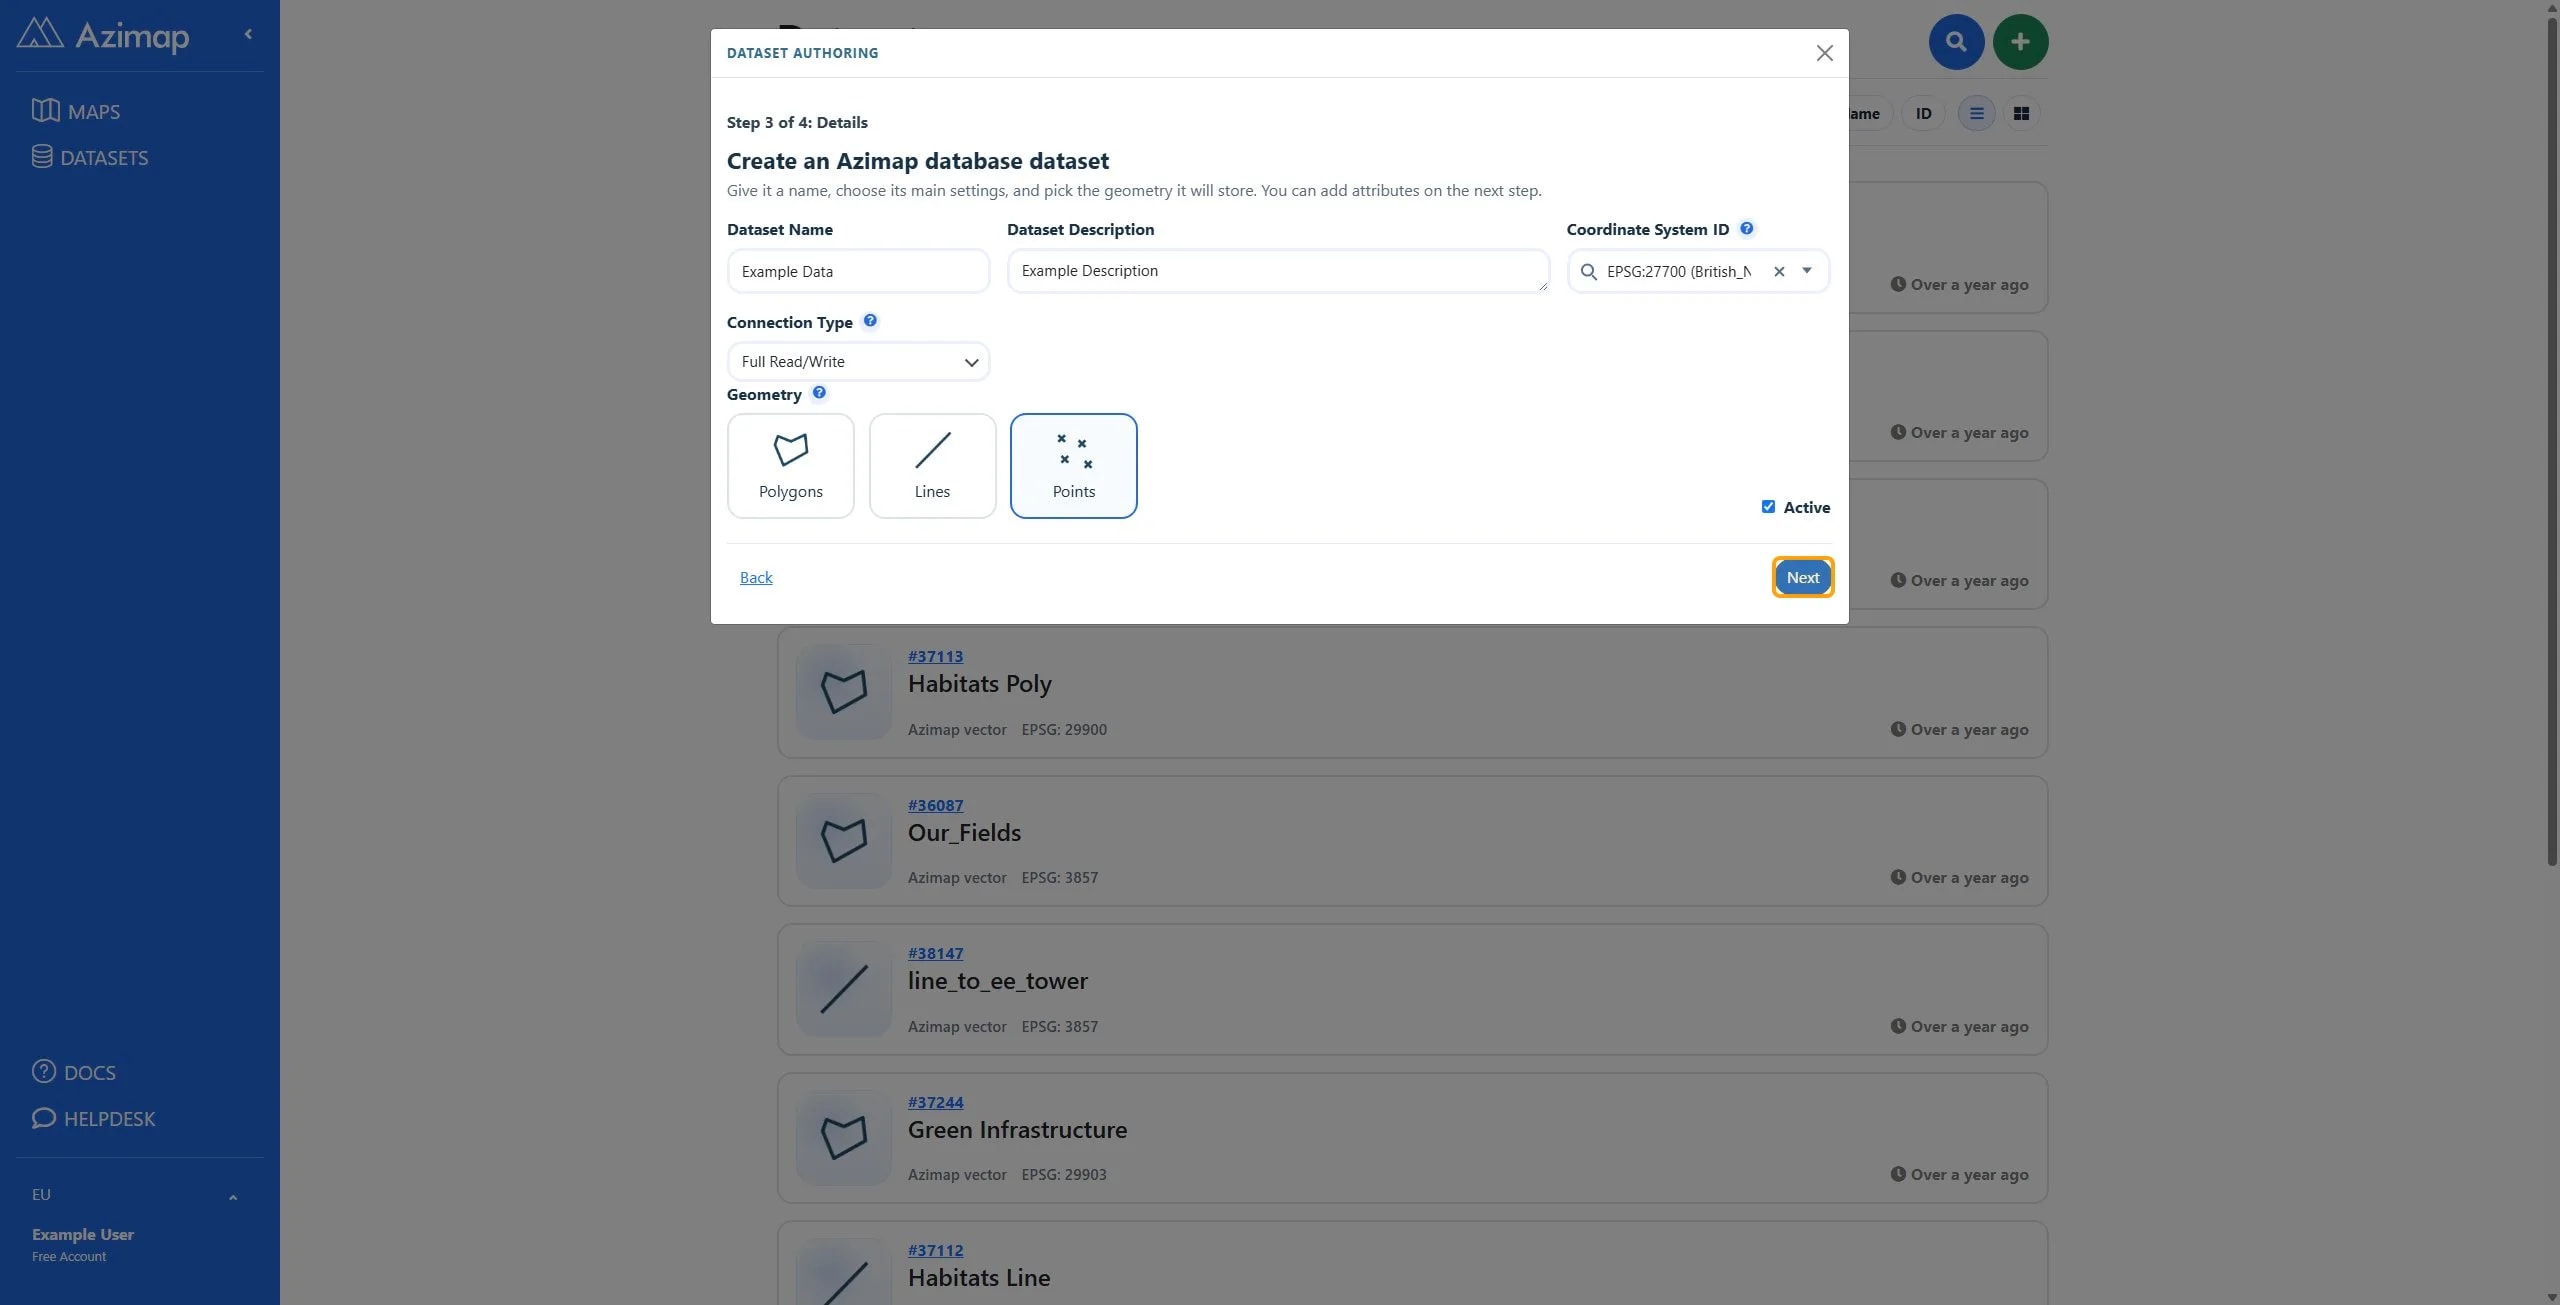Collapse the sidebar with the arrow
Image resolution: width=2560 pixels, height=1305 pixels.
click(x=248, y=34)
